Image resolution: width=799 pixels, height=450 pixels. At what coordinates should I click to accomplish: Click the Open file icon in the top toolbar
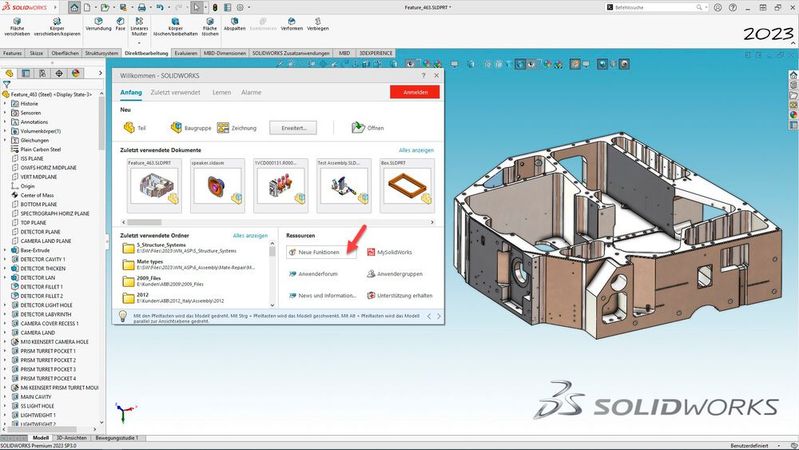point(105,8)
